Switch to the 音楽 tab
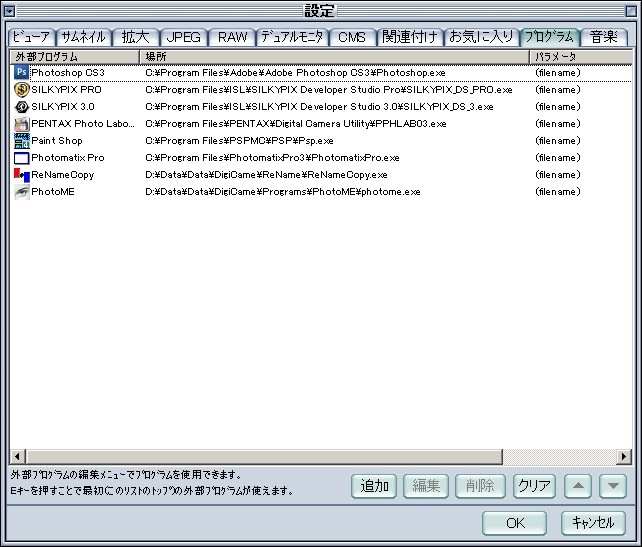Screen dimensions: 642x547 [x=604, y=37]
